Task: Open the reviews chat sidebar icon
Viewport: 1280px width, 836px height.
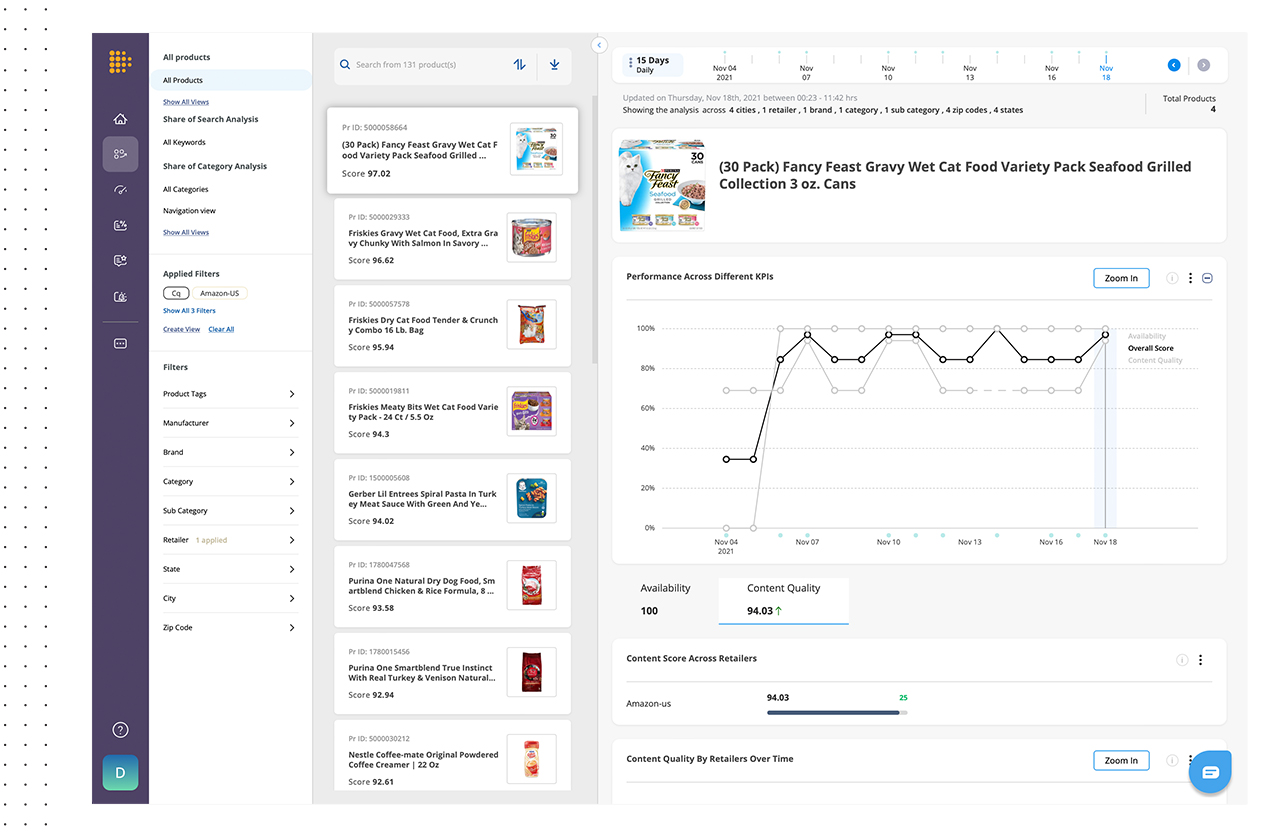Action: pyautogui.click(x=120, y=261)
